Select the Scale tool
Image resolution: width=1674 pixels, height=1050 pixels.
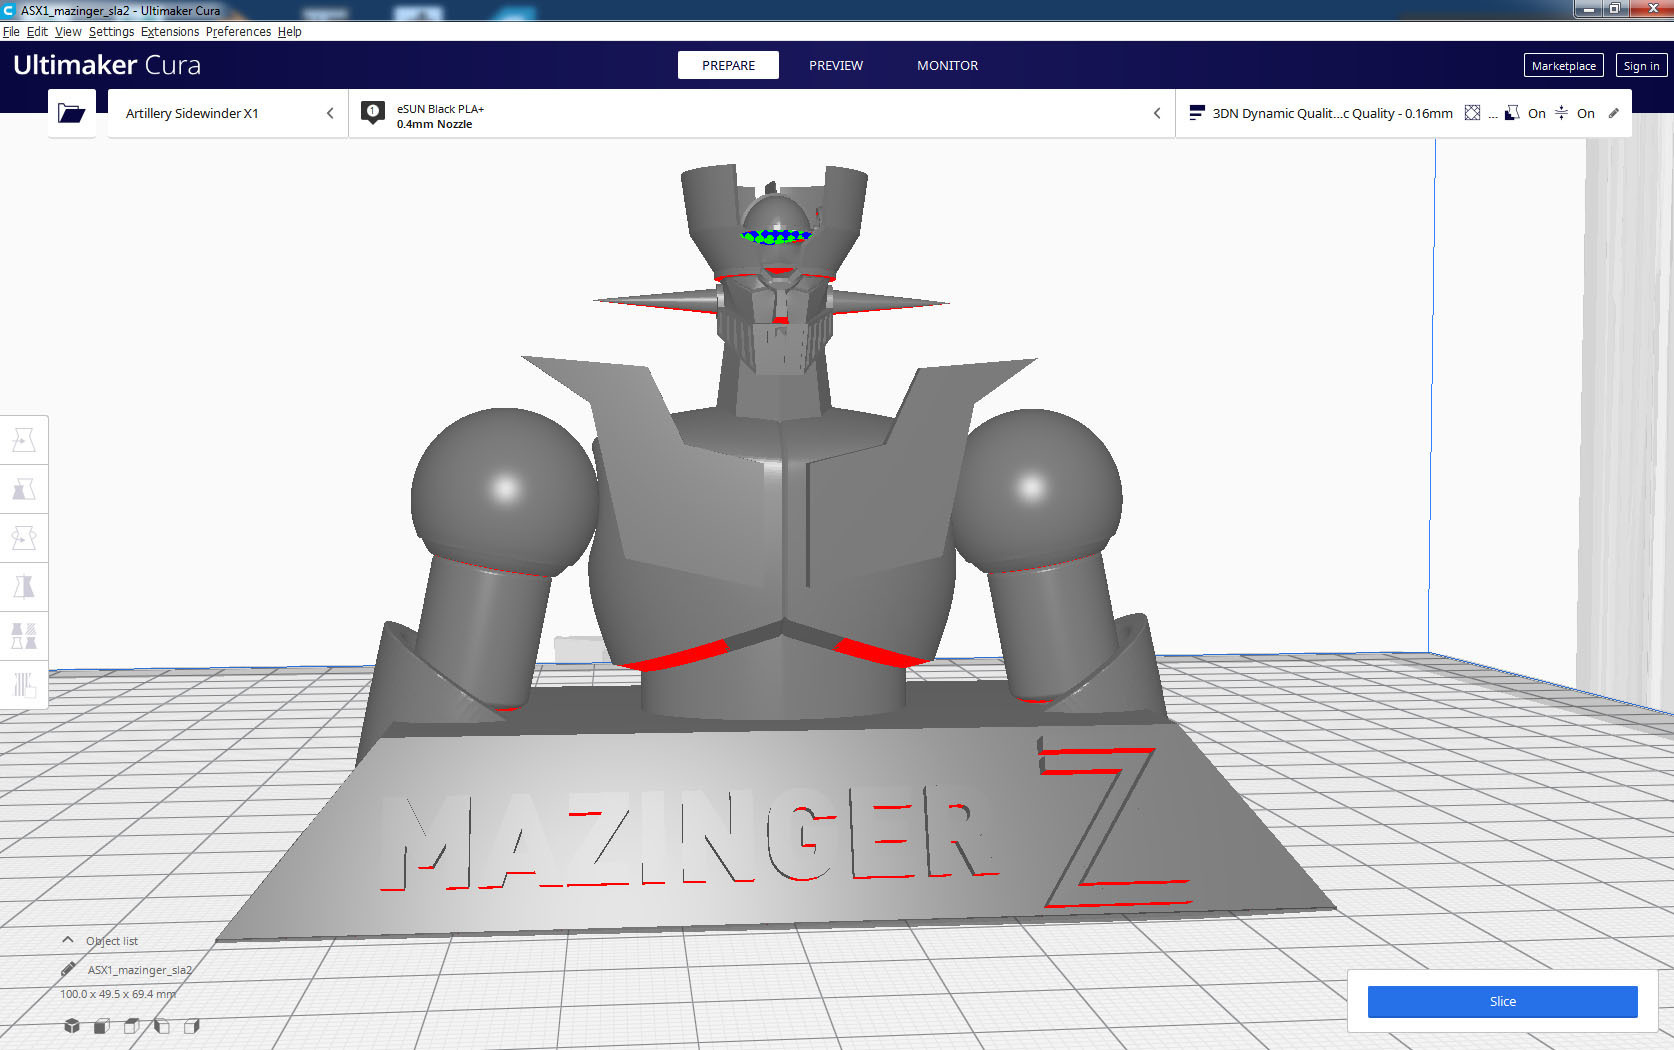click(24, 489)
